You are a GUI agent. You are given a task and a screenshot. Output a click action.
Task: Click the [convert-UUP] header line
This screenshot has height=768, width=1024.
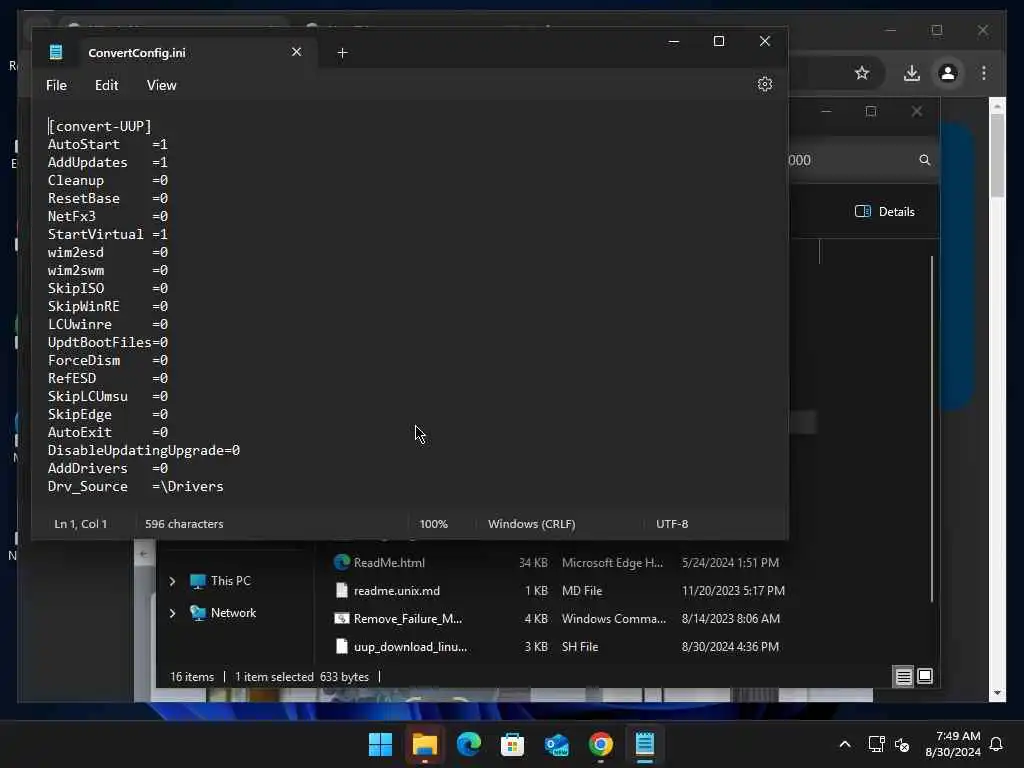pos(99,126)
